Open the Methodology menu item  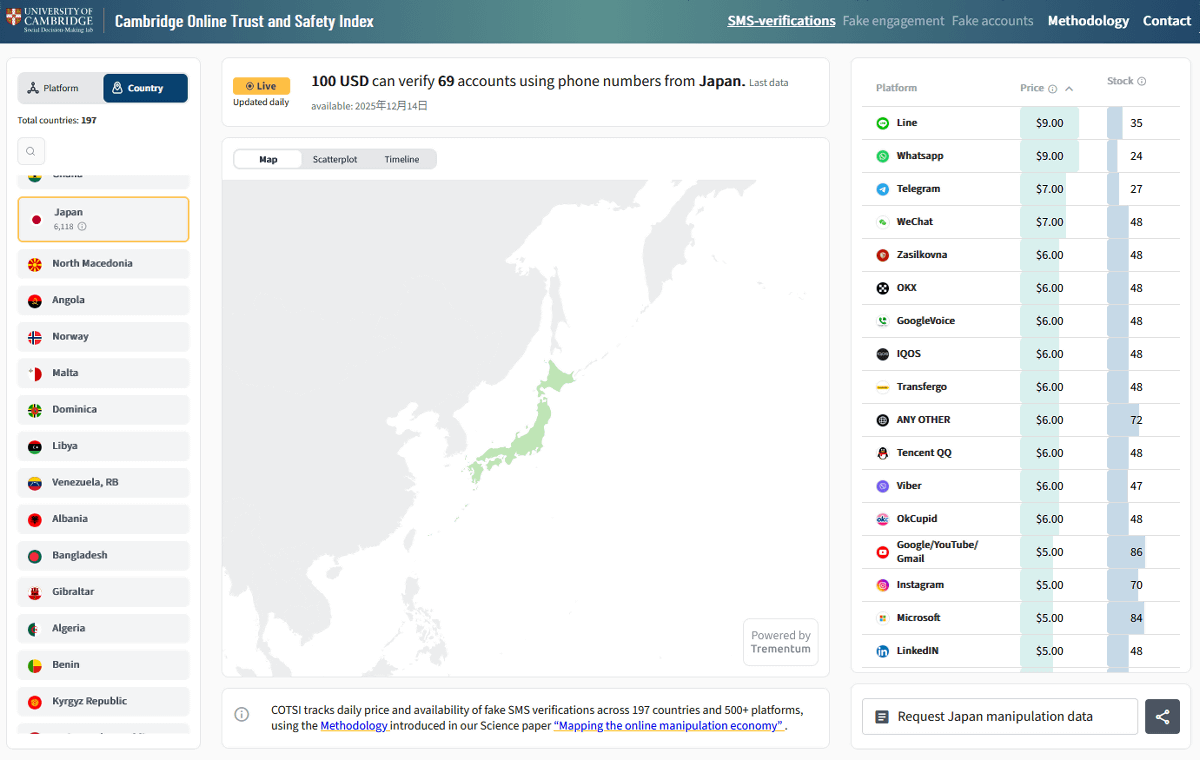1088,21
